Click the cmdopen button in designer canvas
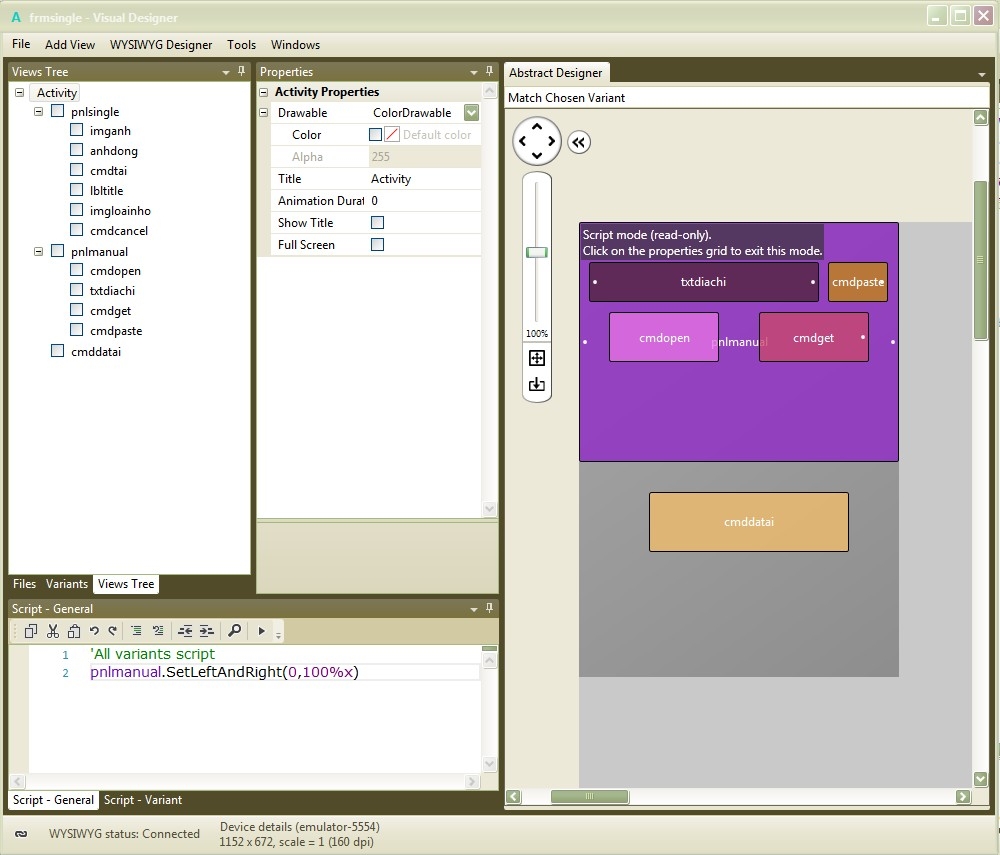The height and width of the screenshot is (855, 1000). (664, 338)
